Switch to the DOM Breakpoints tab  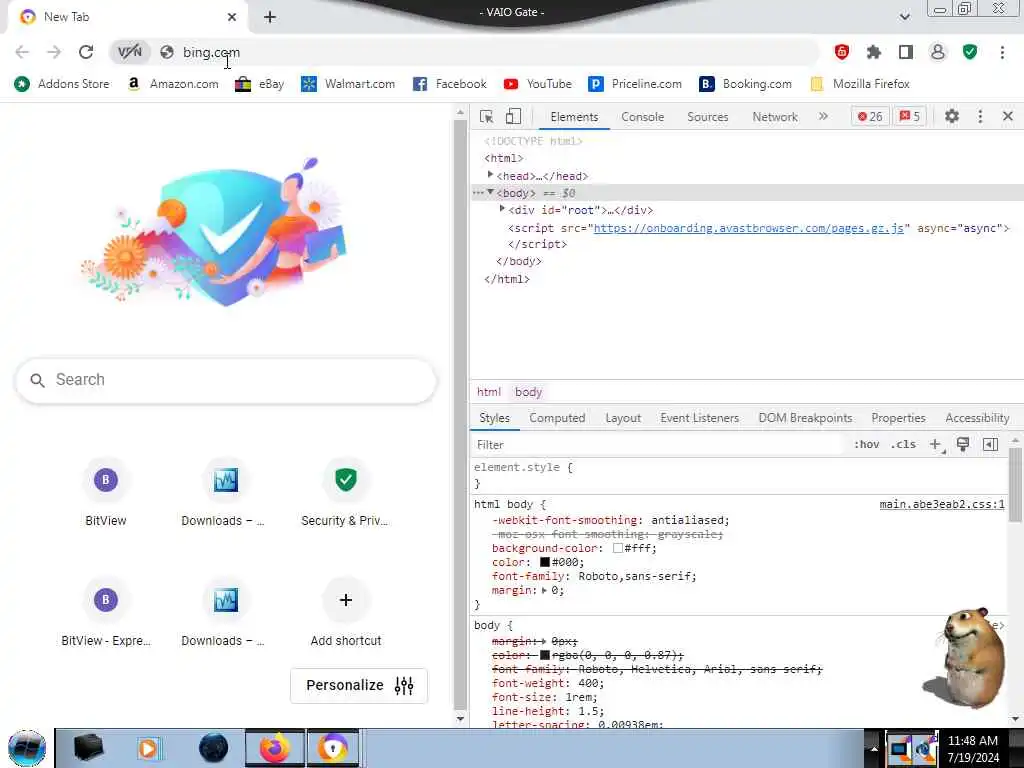[805, 418]
